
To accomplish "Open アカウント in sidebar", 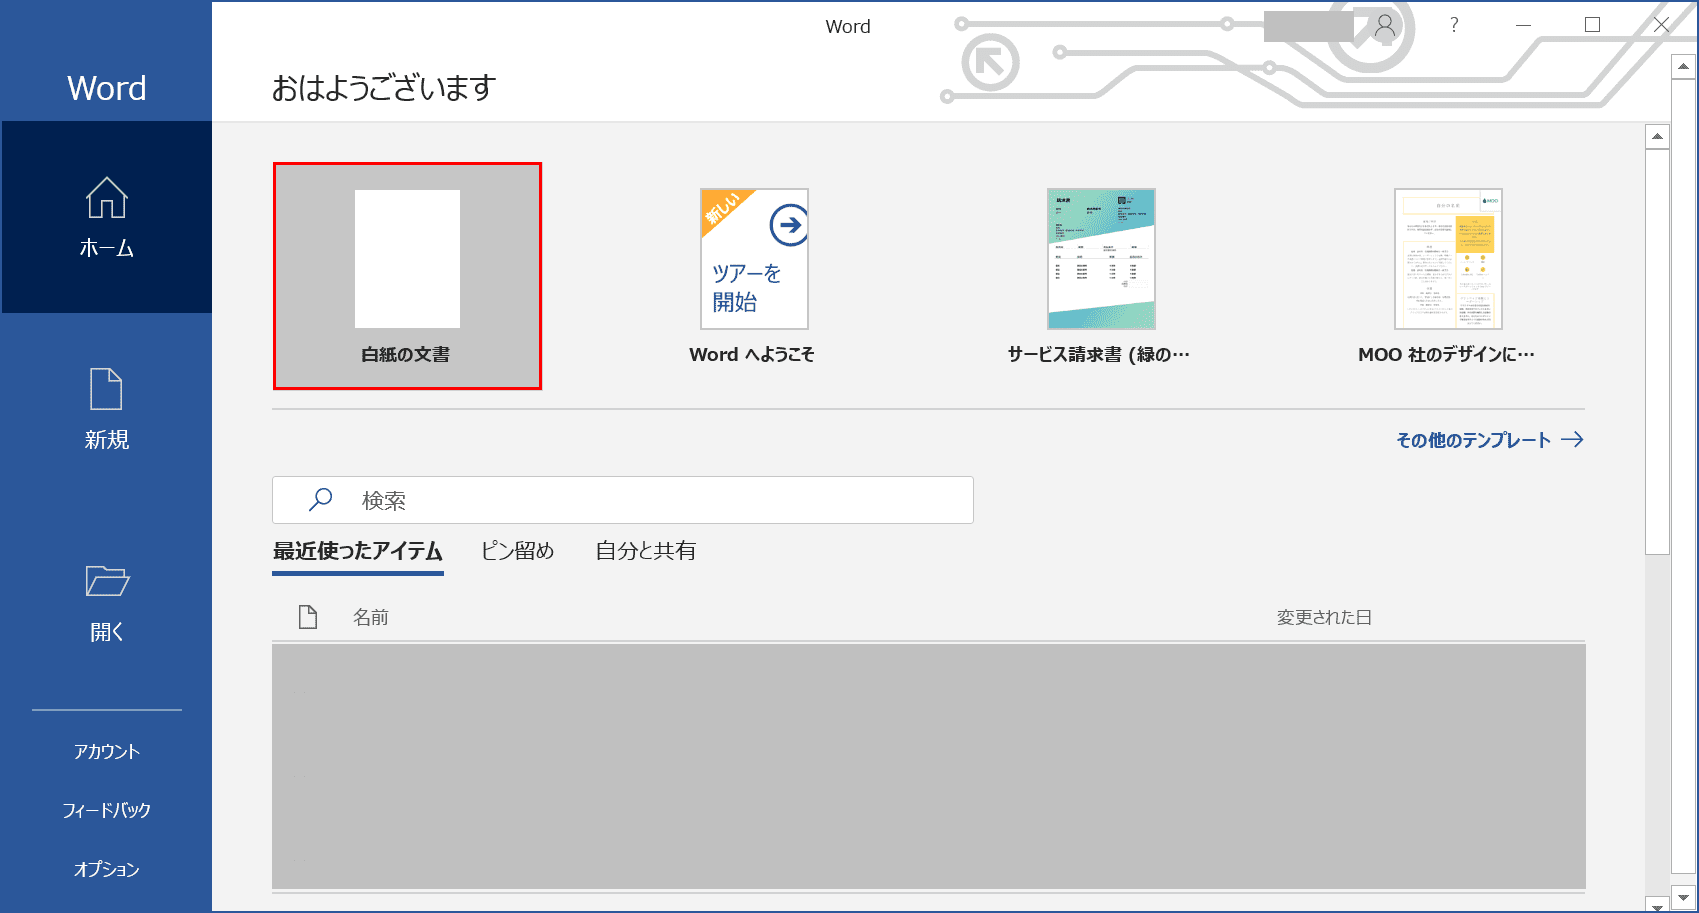I will click(x=106, y=751).
